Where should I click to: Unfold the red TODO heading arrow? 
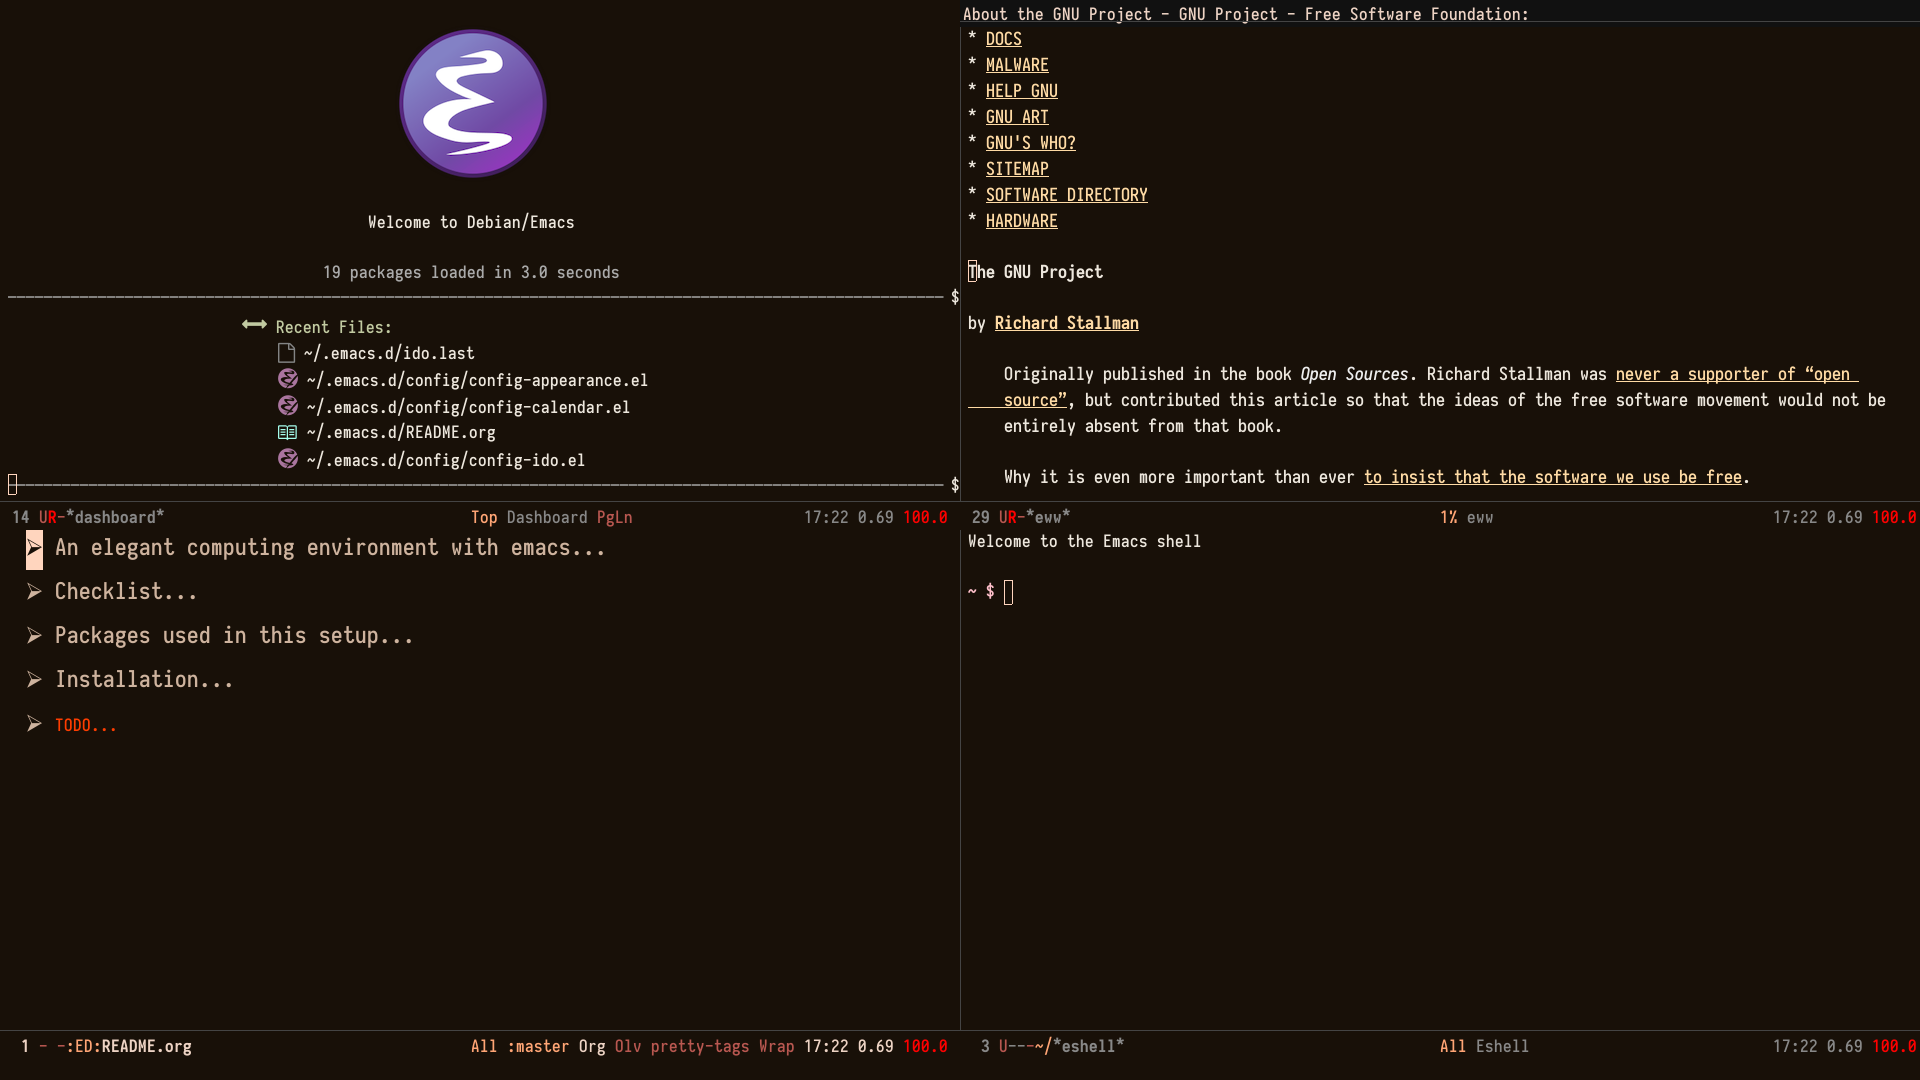(34, 724)
